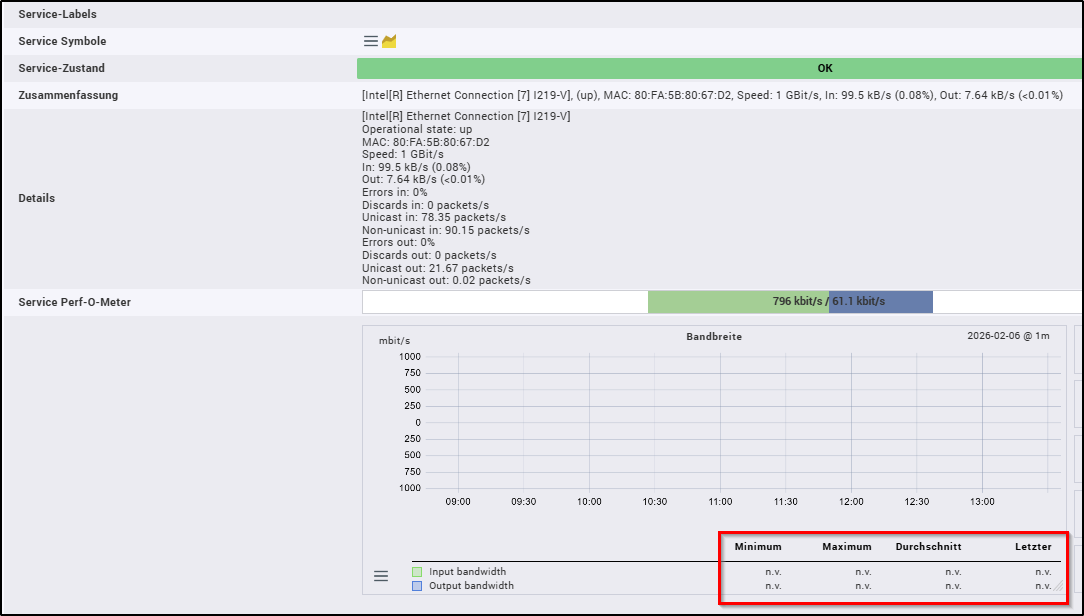Click the Maximum column header
The height and width of the screenshot is (616, 1084).
coord(846,547)
